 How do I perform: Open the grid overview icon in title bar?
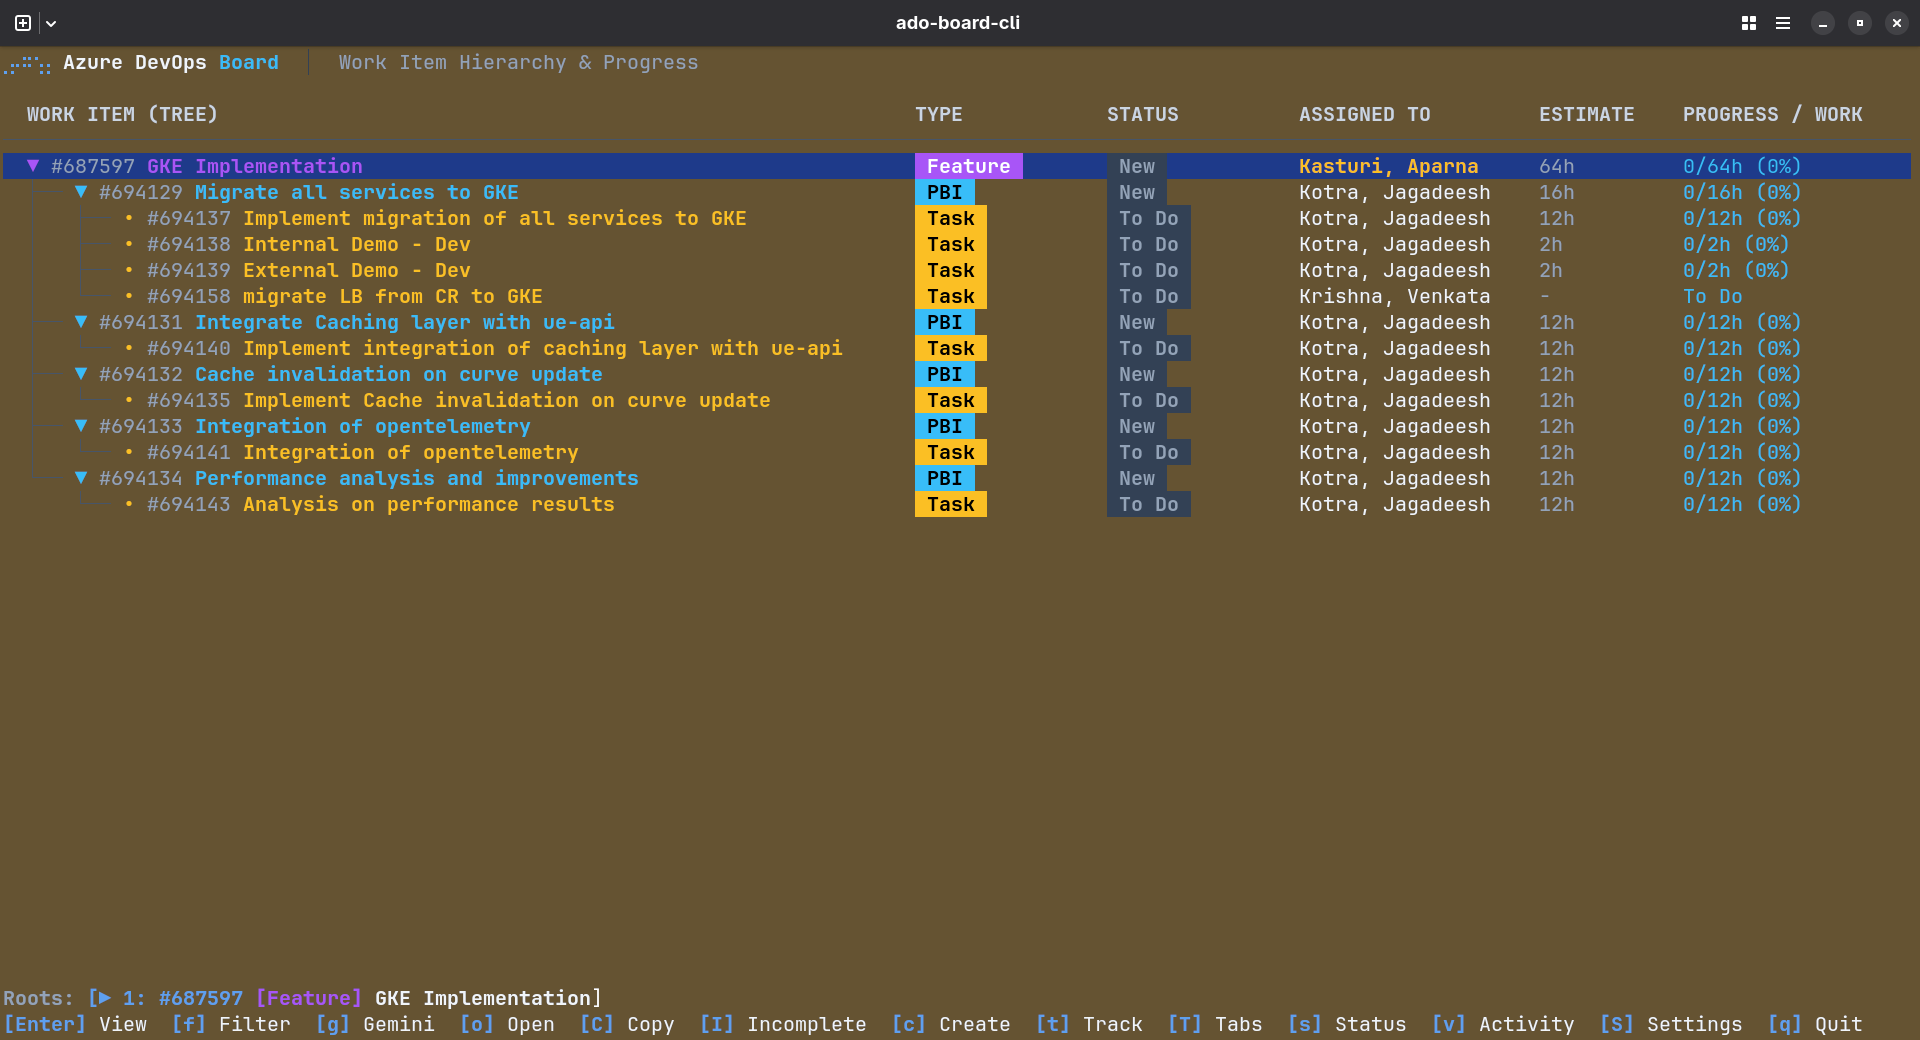coord(1749,23)
